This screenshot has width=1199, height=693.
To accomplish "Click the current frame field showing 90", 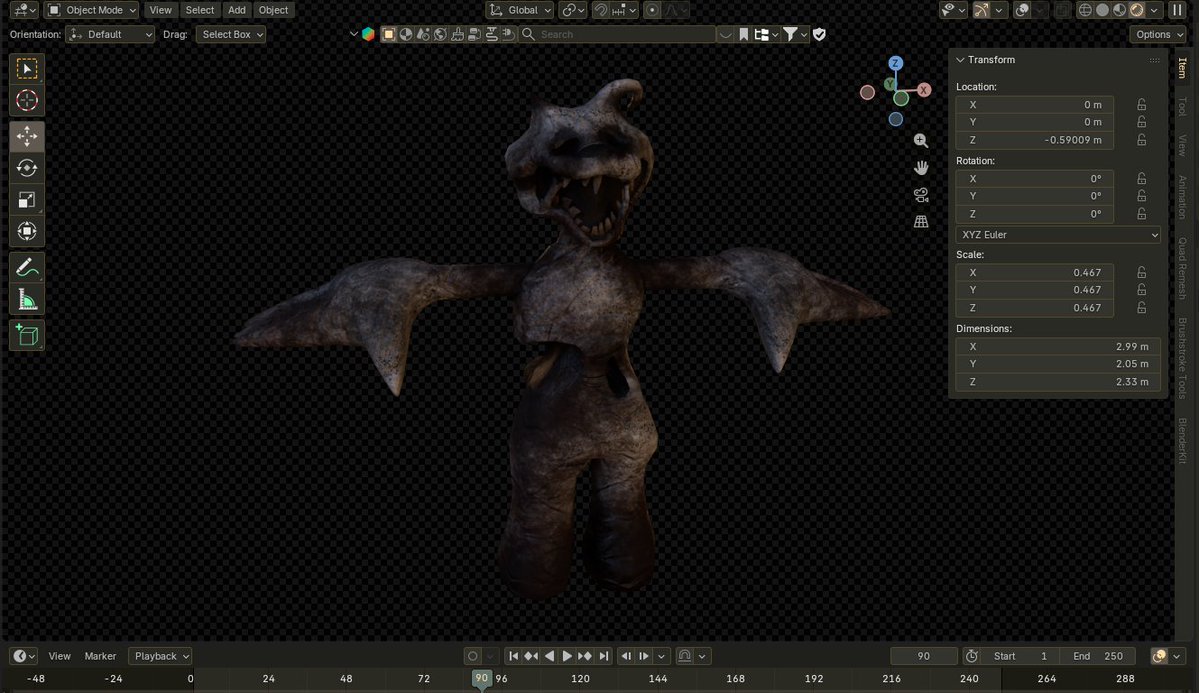I will (x=924, y=656).
